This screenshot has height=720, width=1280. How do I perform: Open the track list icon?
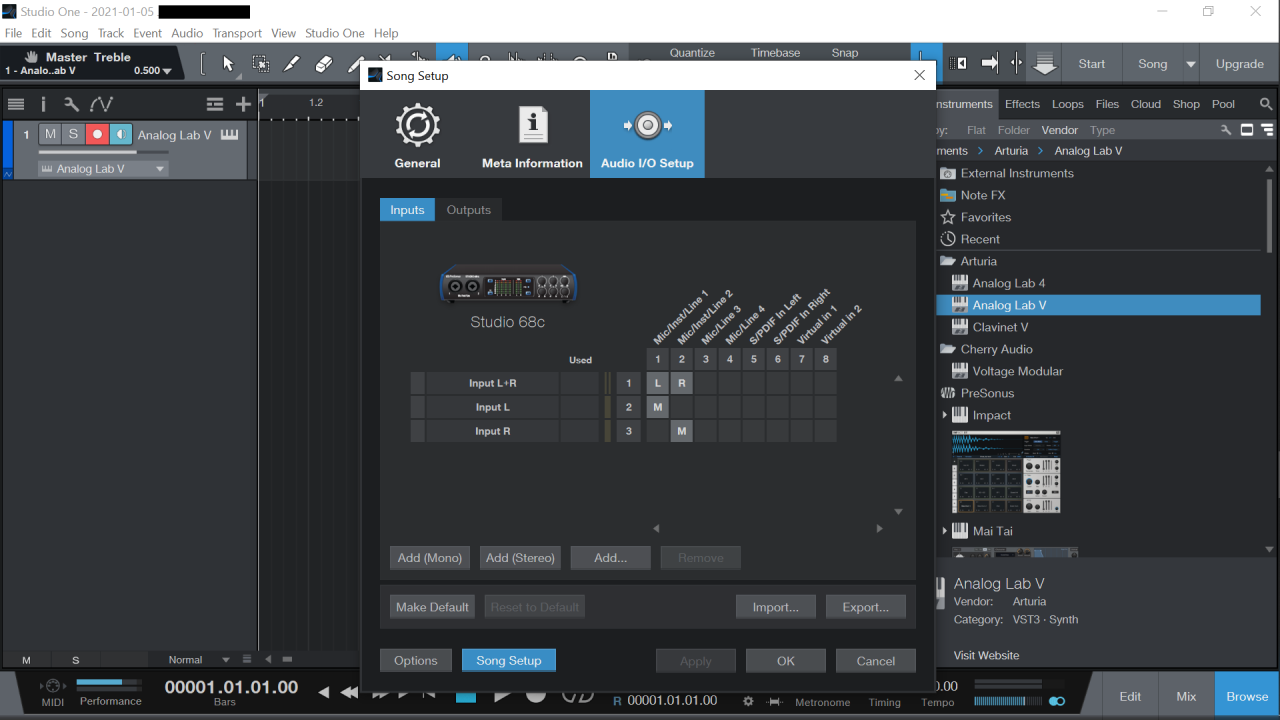tap(16, 104)
